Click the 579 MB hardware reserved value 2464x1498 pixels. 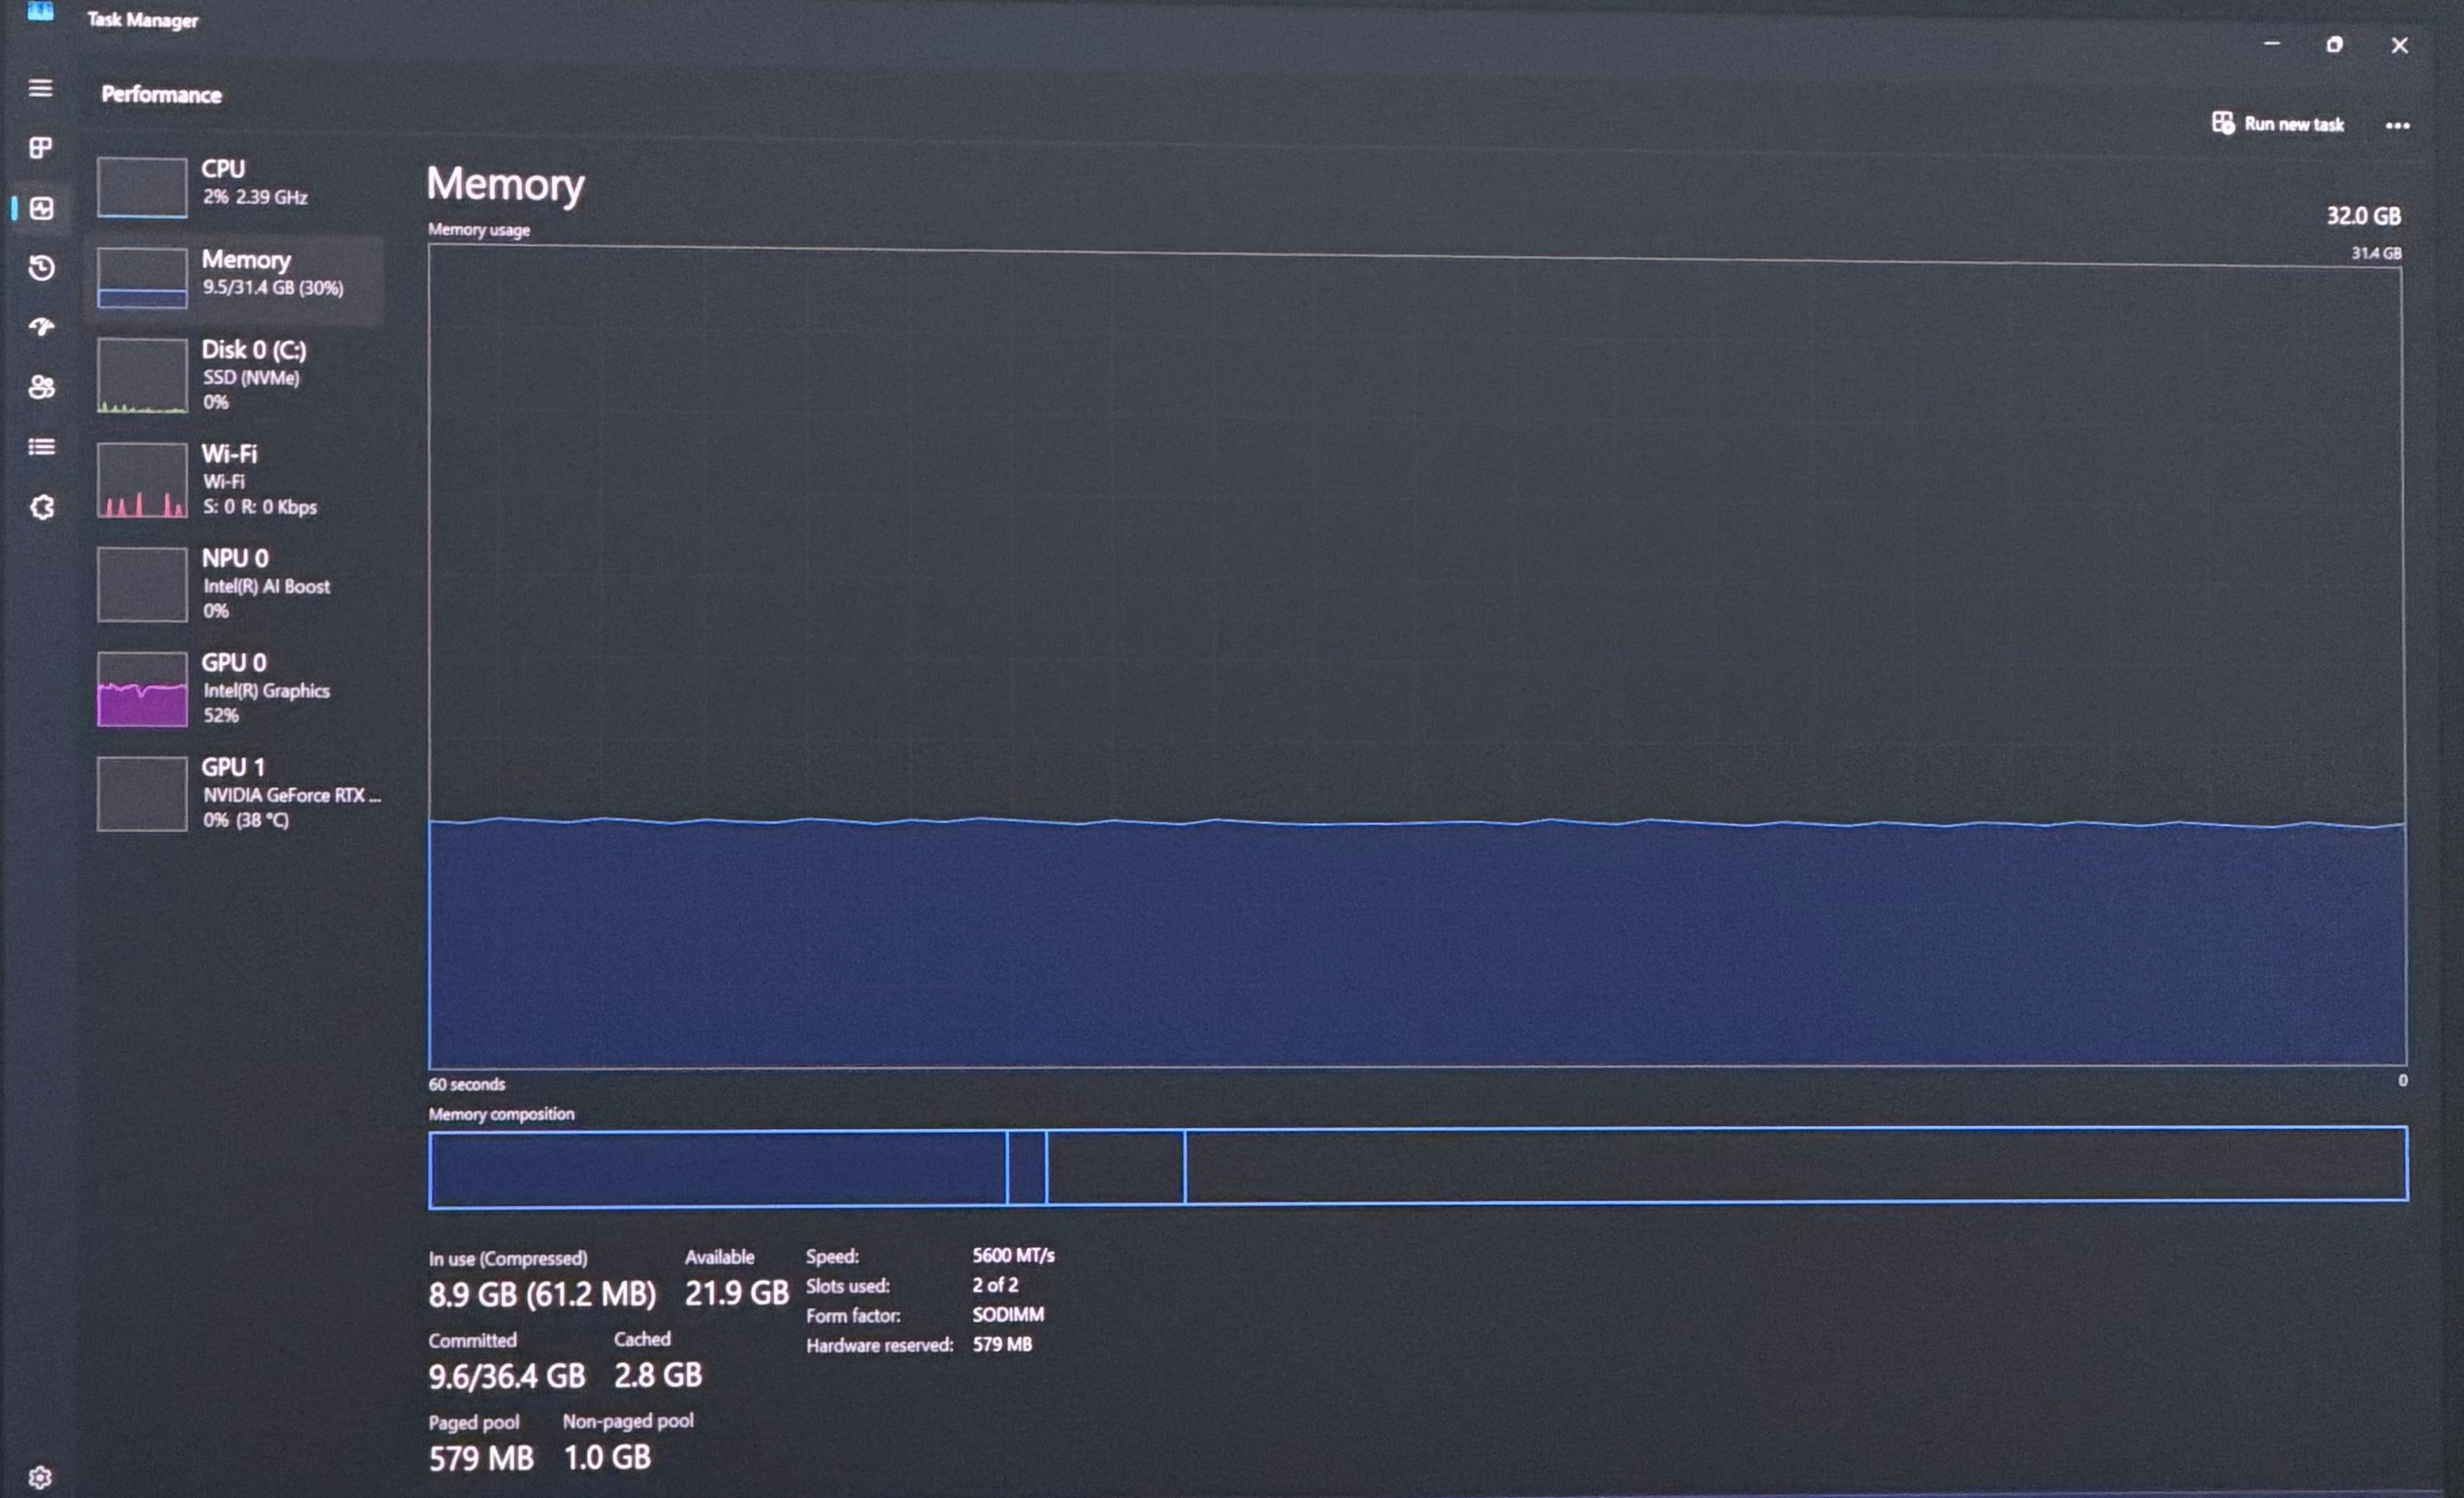click(1002, 1345)
